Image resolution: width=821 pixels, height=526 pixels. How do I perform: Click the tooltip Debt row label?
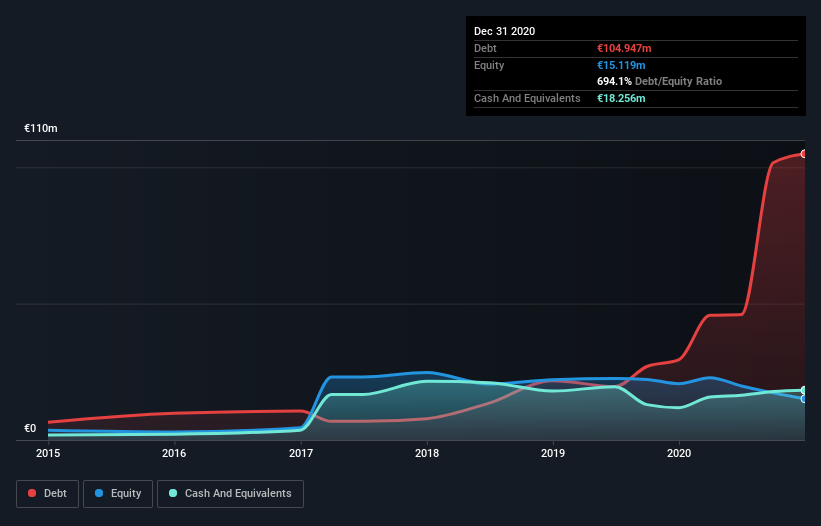[485, 48]
